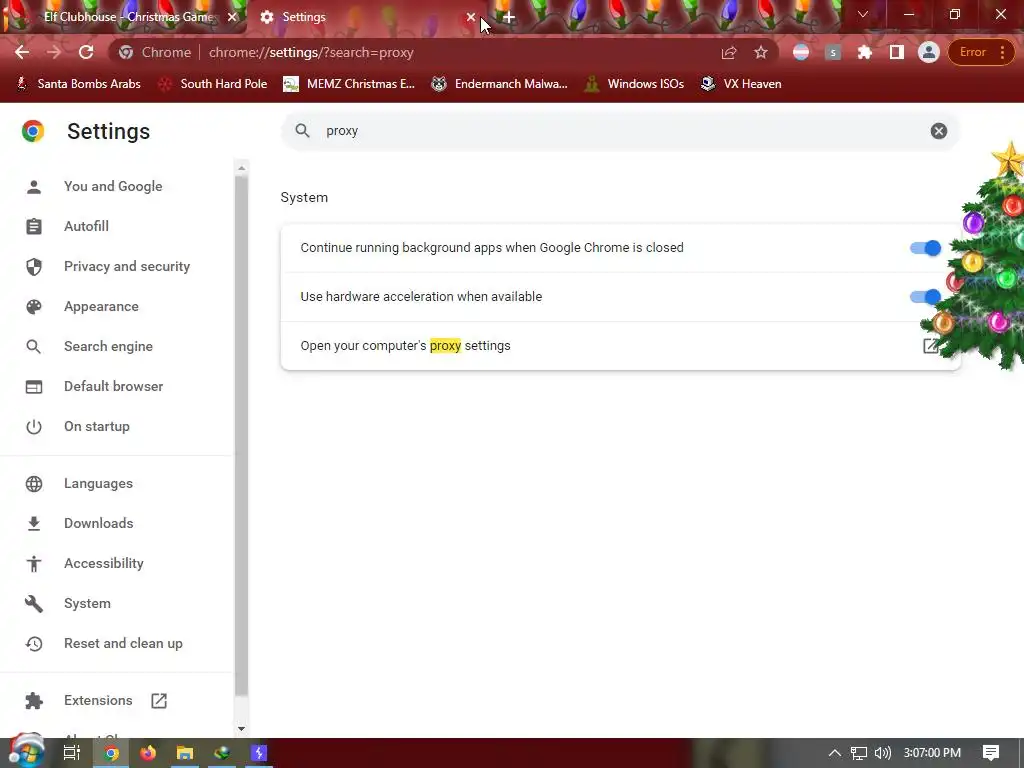Click Chrome icon in the taskbar
Viewport: 1024px width, 768px height.
point(112,753)
